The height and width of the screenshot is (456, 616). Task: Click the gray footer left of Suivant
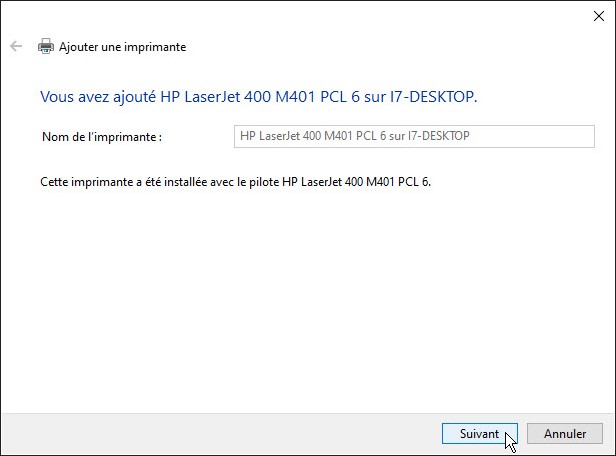220,433
